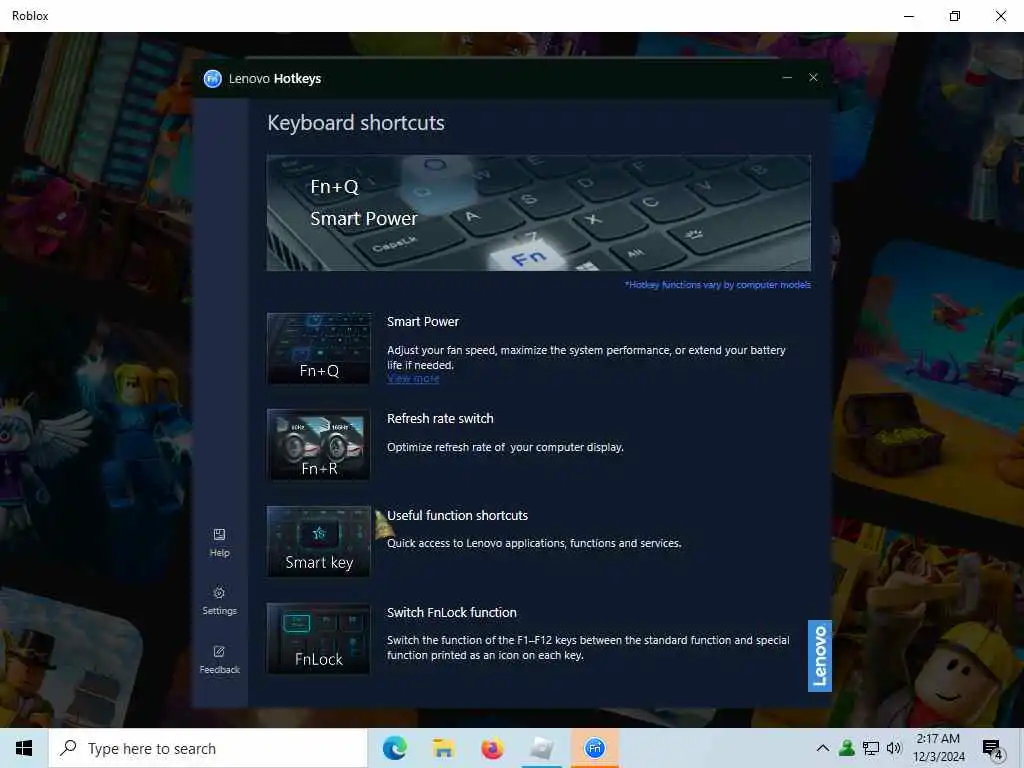Close the Lenovo Hotkeys window
This screenshot has width=1024, height=768.
pyautogui.click(x=813, y=78)
